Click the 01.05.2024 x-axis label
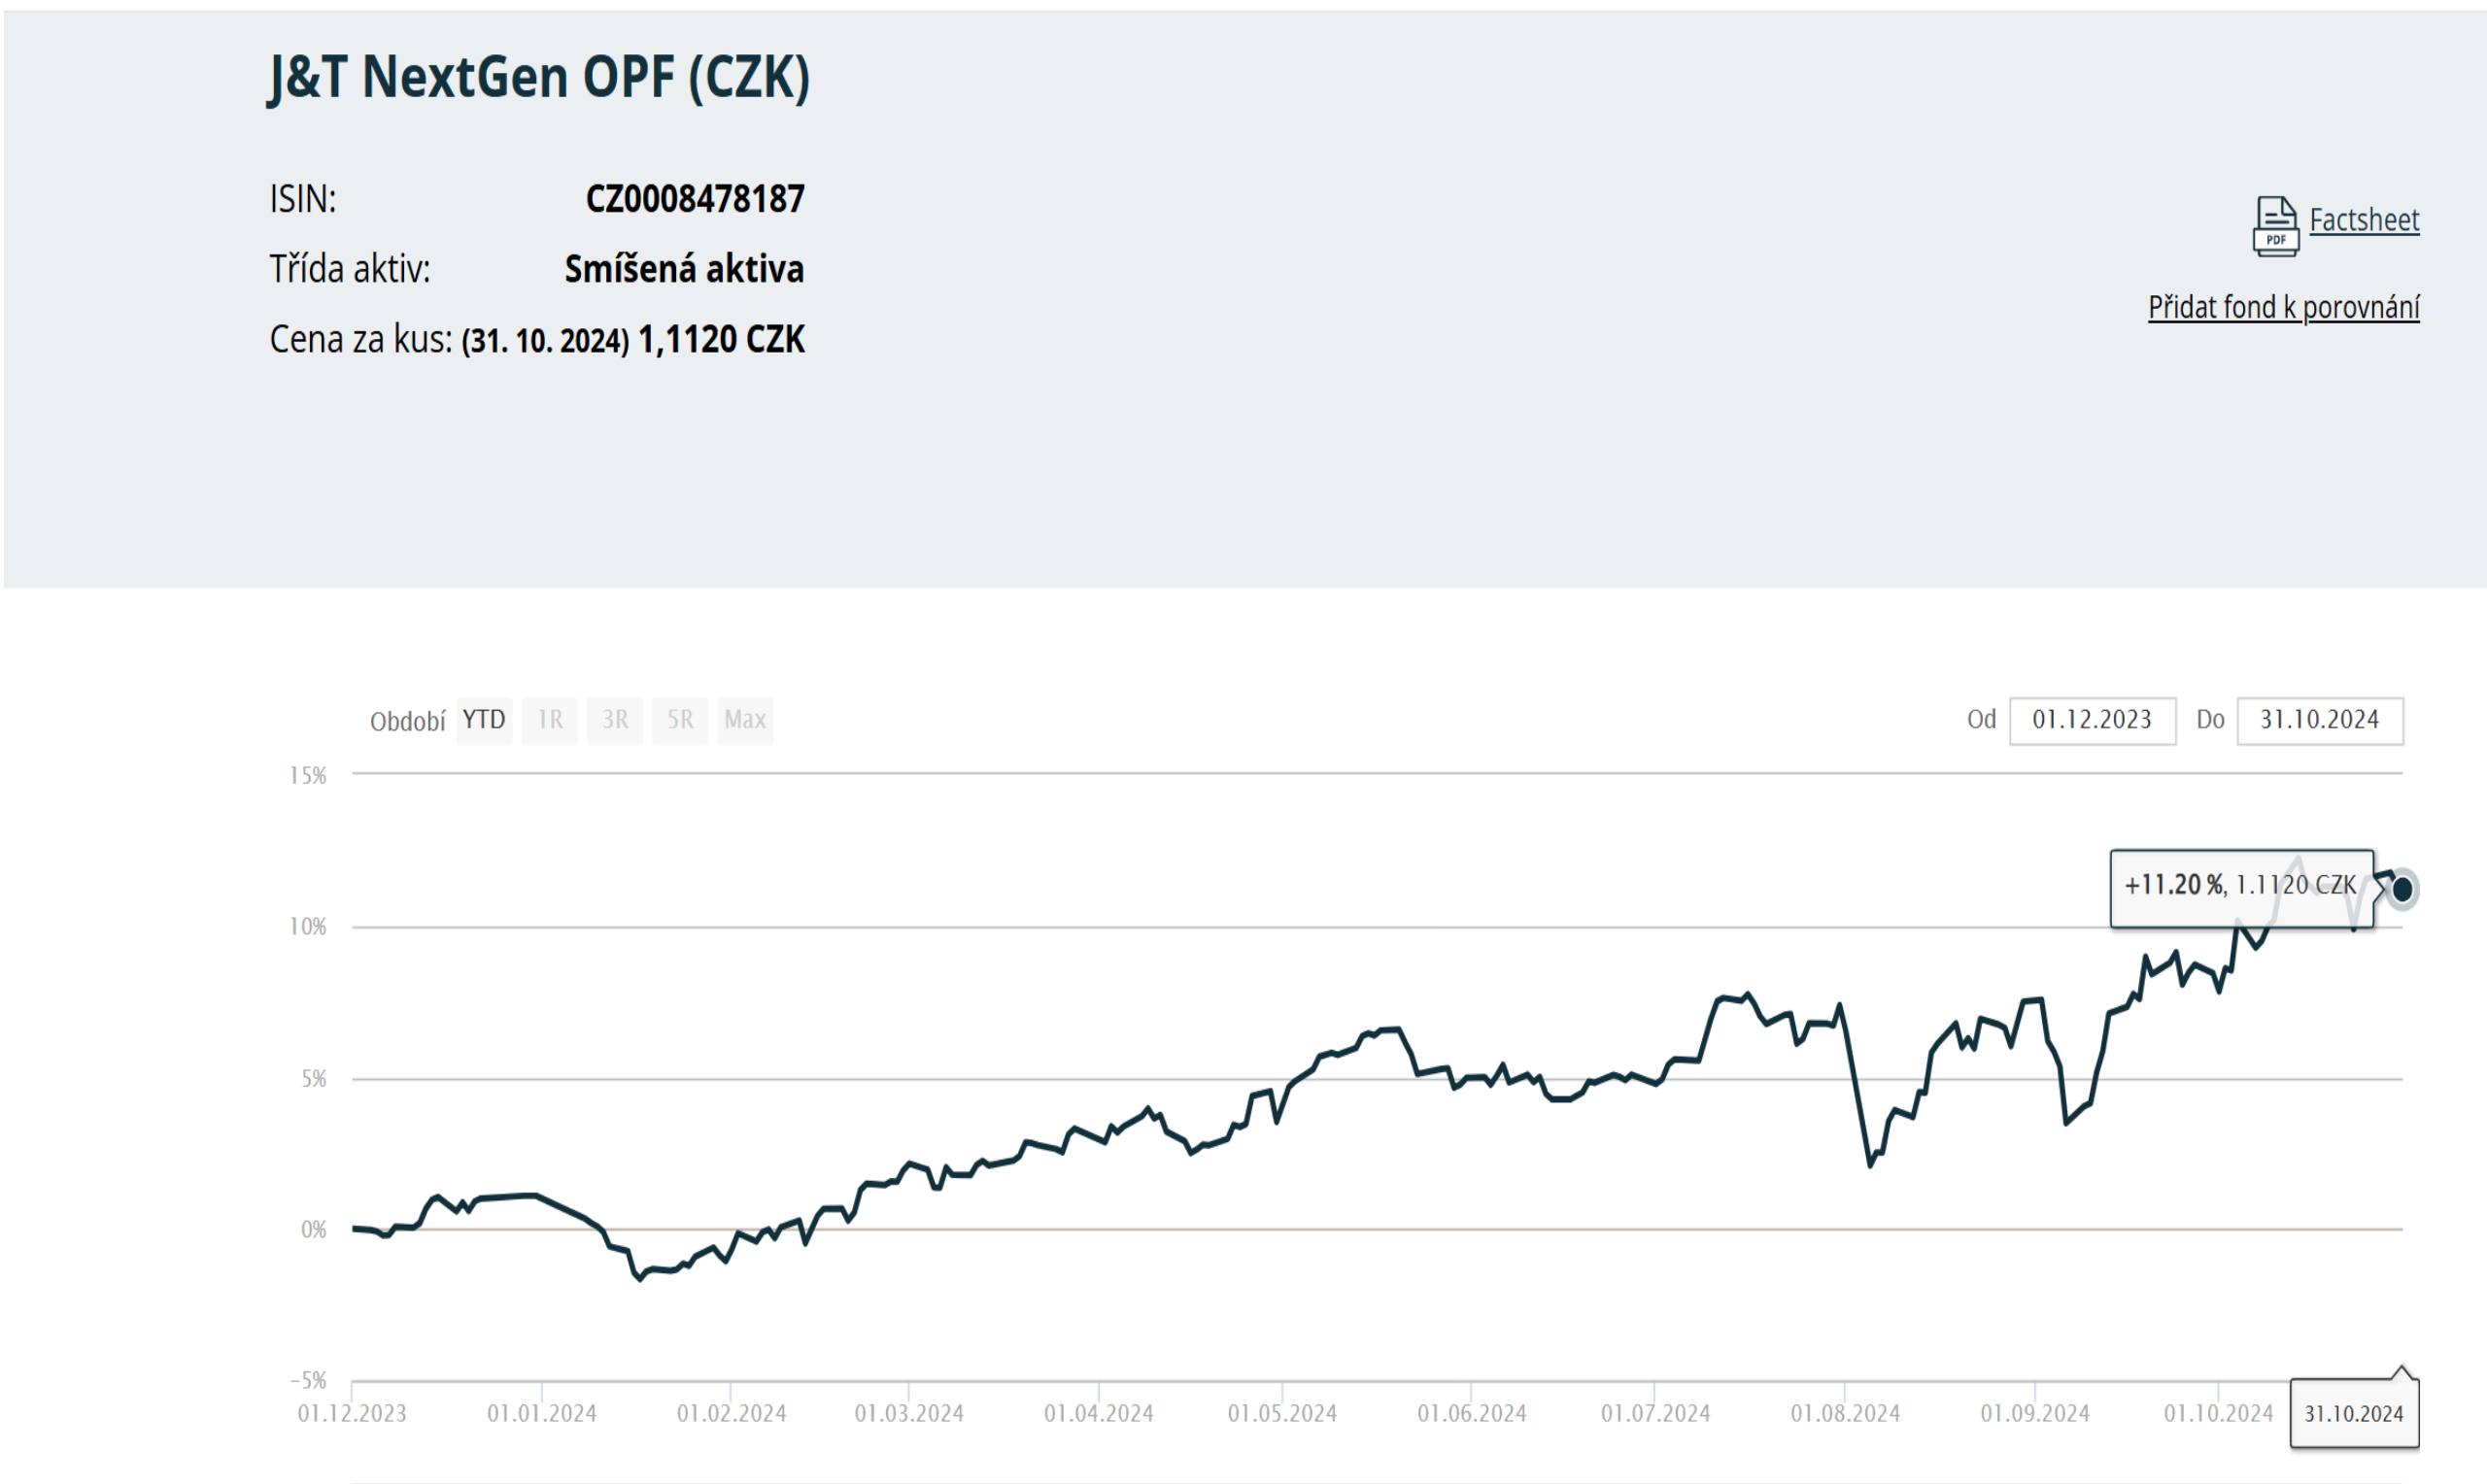Viewport: 2487px width, 1484px height. click(1282, 1413)
